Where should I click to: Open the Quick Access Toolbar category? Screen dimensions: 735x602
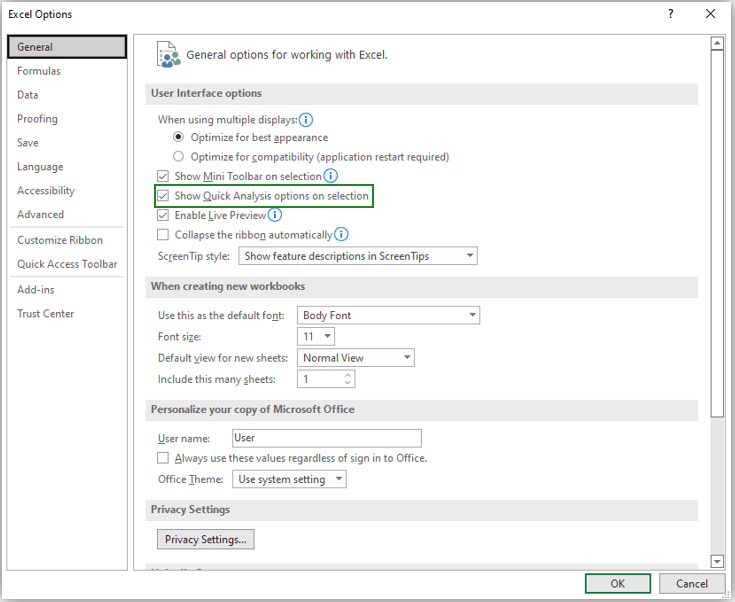tap(67, 264)
